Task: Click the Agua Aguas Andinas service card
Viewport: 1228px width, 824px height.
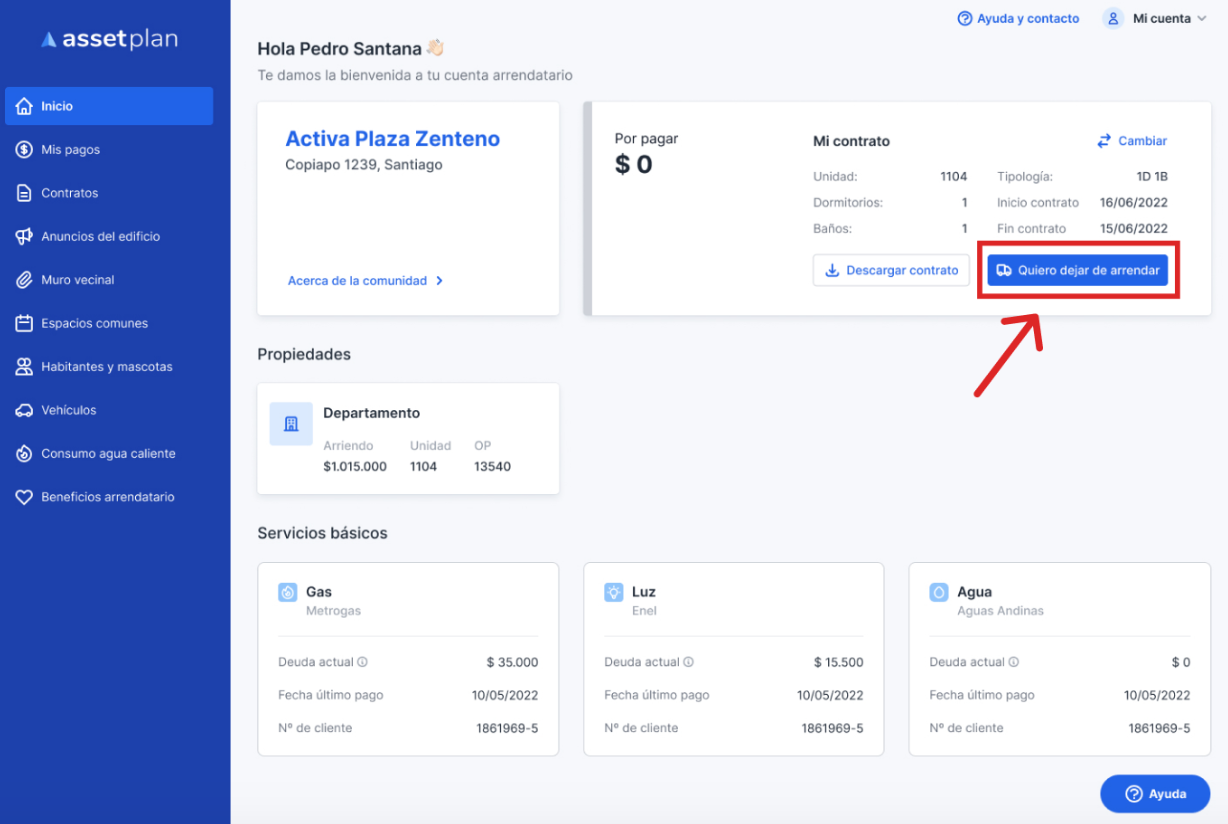Action: point(1059,659)
